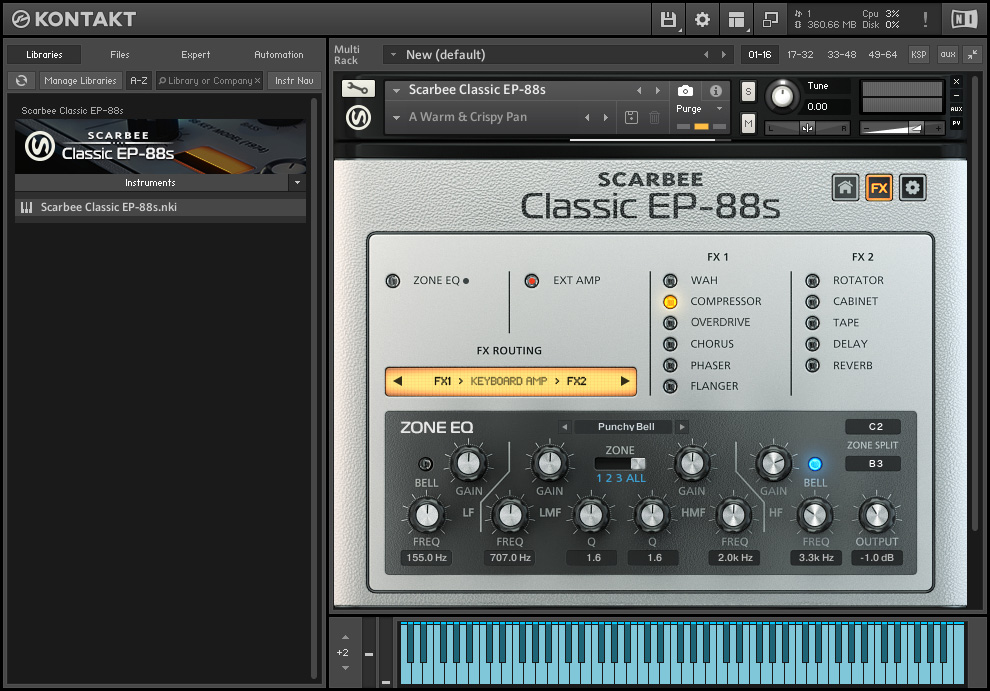Open the Multi Rack preset dropdown
The image size is (990, 691).
coord(393,55)
